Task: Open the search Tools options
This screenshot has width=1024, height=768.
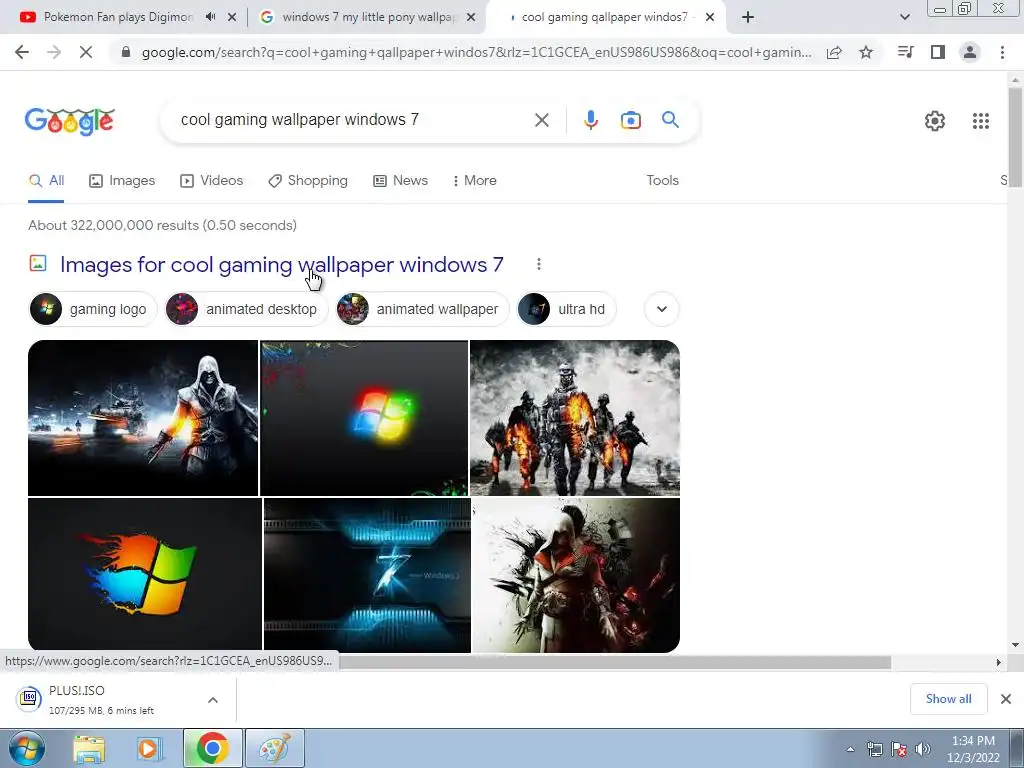Action: pyautogui.click(x=662, y=180)
